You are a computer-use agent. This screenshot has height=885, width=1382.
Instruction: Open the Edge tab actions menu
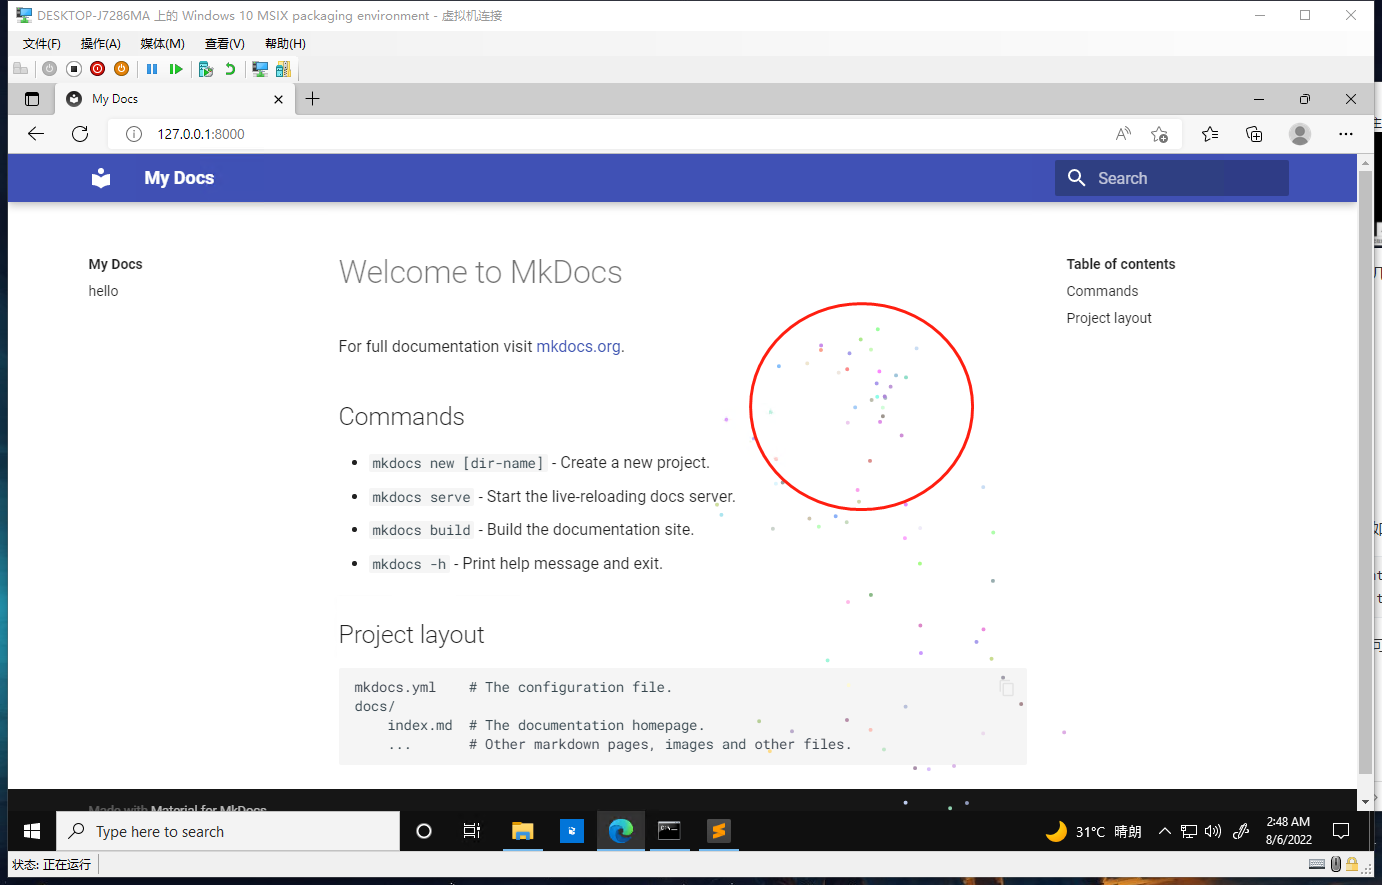tap(32, 99)
